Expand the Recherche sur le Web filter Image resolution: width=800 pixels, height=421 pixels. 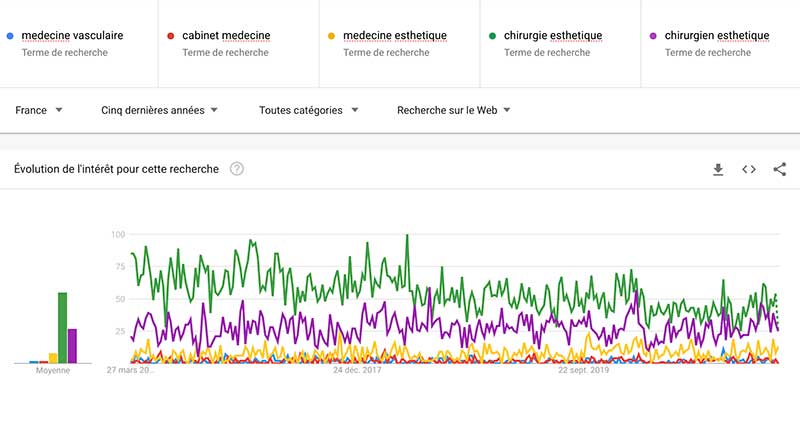pyautogui.click(x=453, y=110)
